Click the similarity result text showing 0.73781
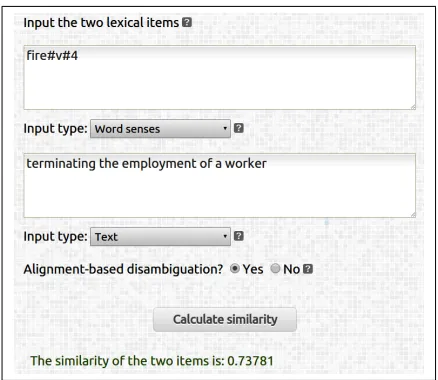The image size is (438, 380). 152,361
